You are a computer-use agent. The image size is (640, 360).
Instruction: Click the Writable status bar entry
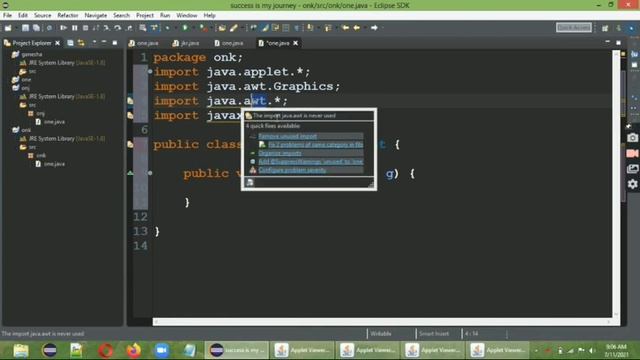point(381,333)
